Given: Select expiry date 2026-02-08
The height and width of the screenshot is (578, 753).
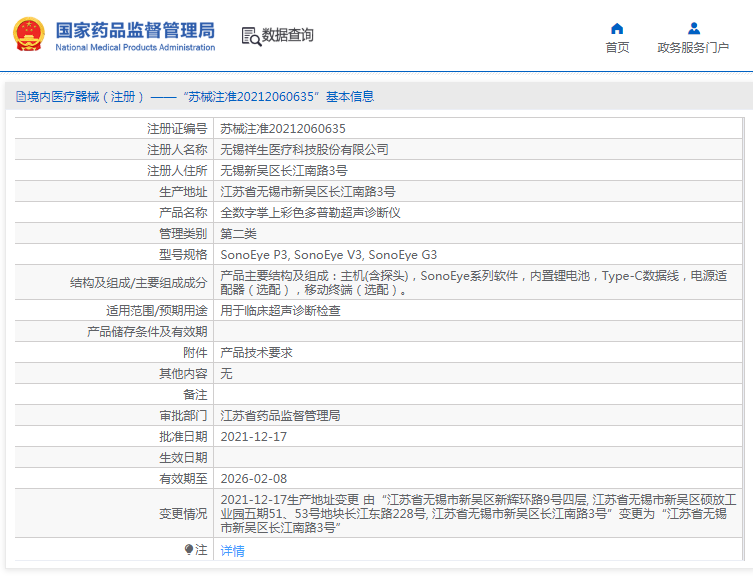Looking at the screenshot, I should tap(254, 479).
